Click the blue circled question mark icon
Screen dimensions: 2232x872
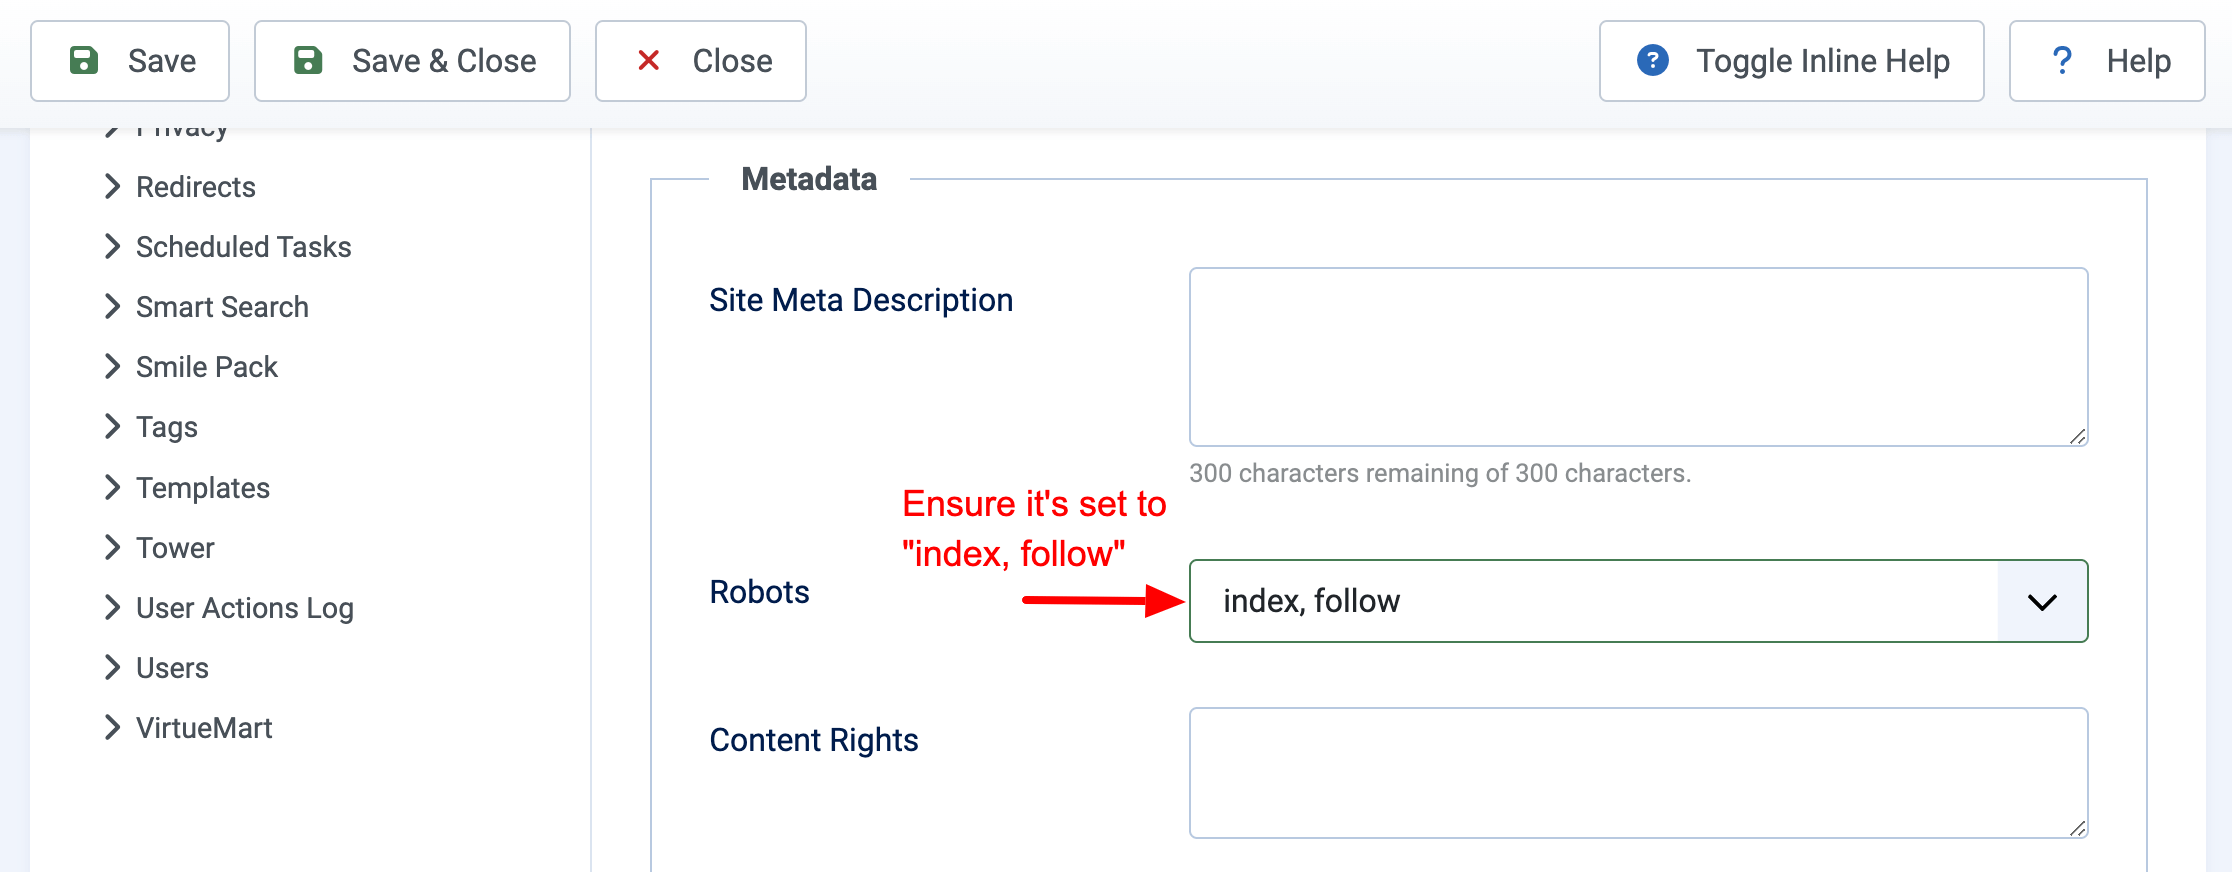[1653, 60]
